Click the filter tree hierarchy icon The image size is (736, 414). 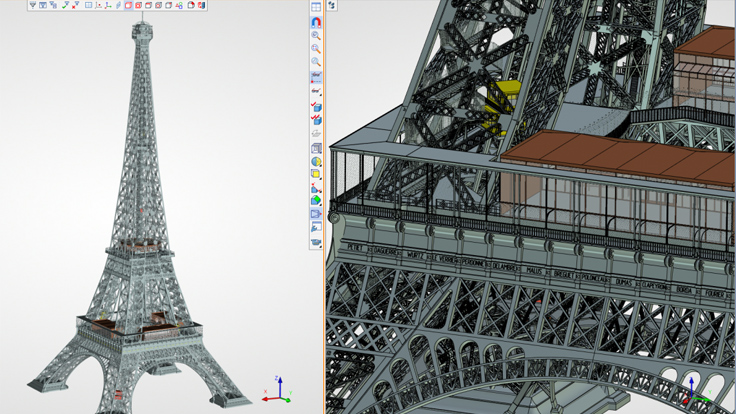pos(53,5)
